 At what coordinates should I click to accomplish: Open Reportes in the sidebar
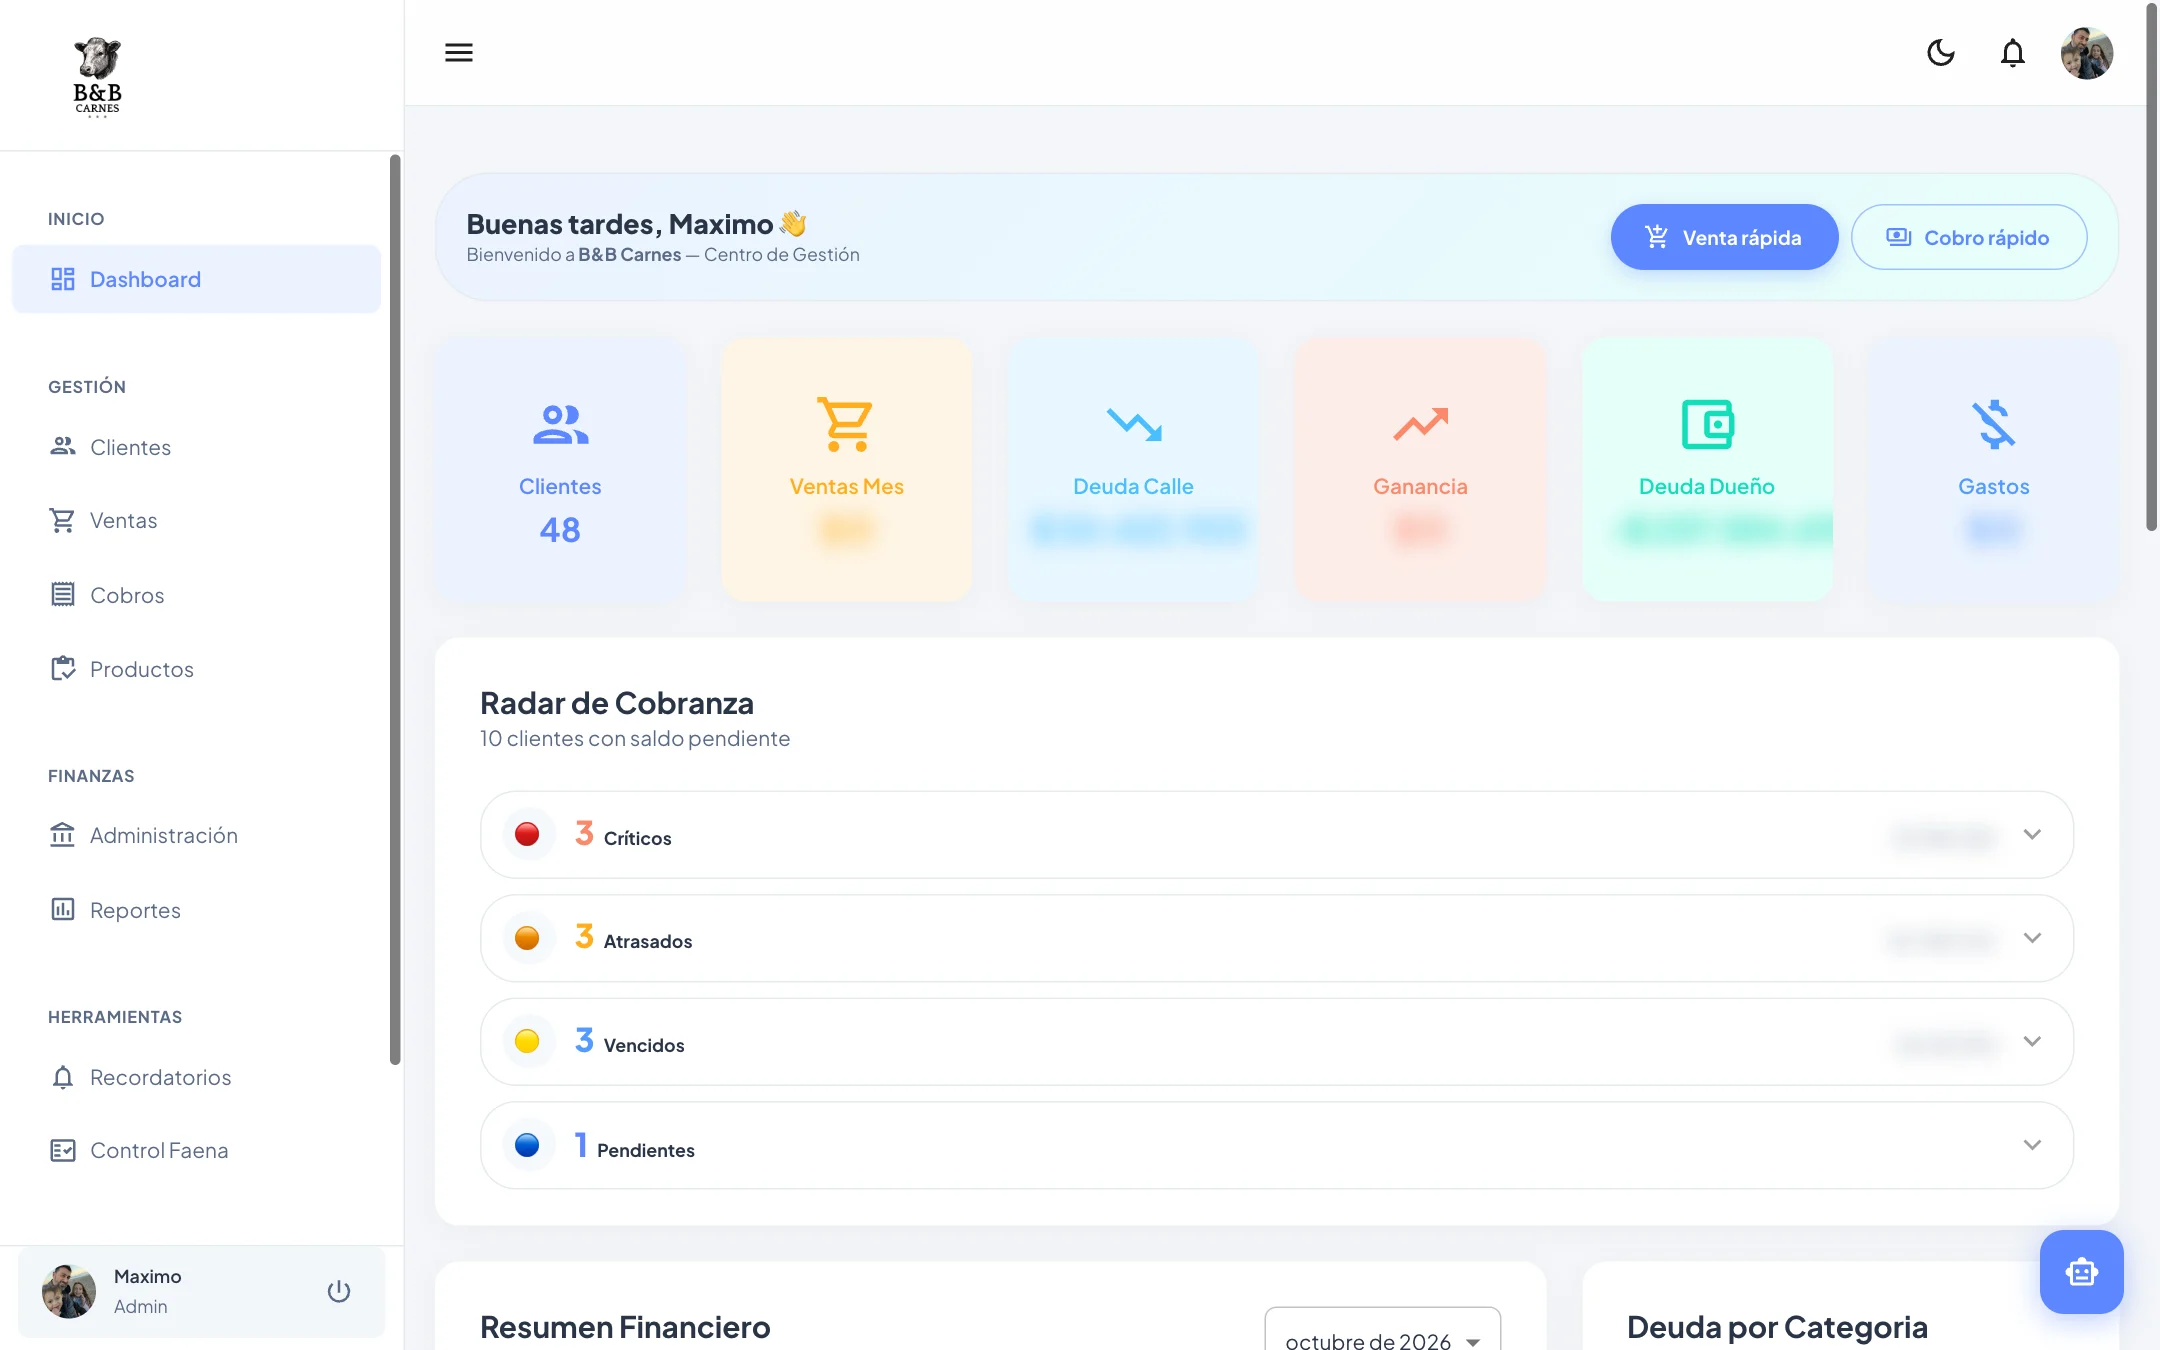point(196,910)
